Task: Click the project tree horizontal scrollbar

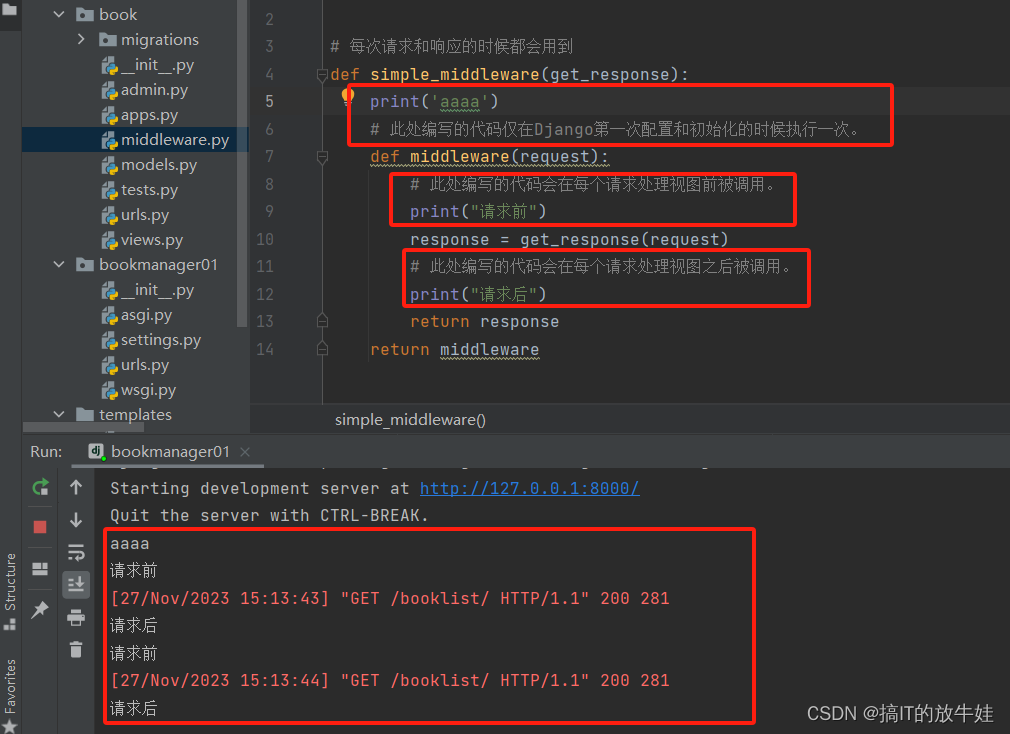Action: (x=82, y=427)
